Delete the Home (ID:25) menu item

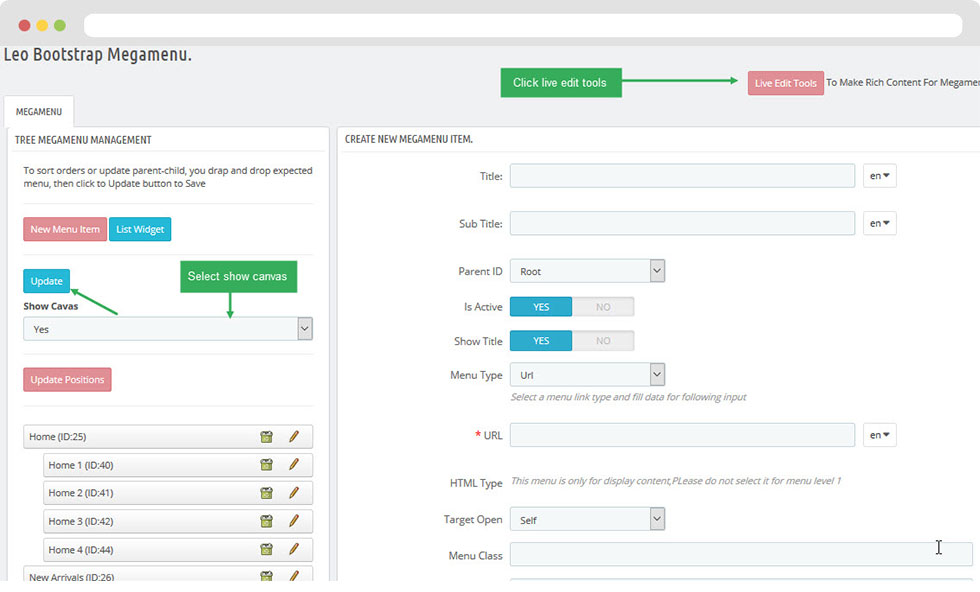point(266,436)
